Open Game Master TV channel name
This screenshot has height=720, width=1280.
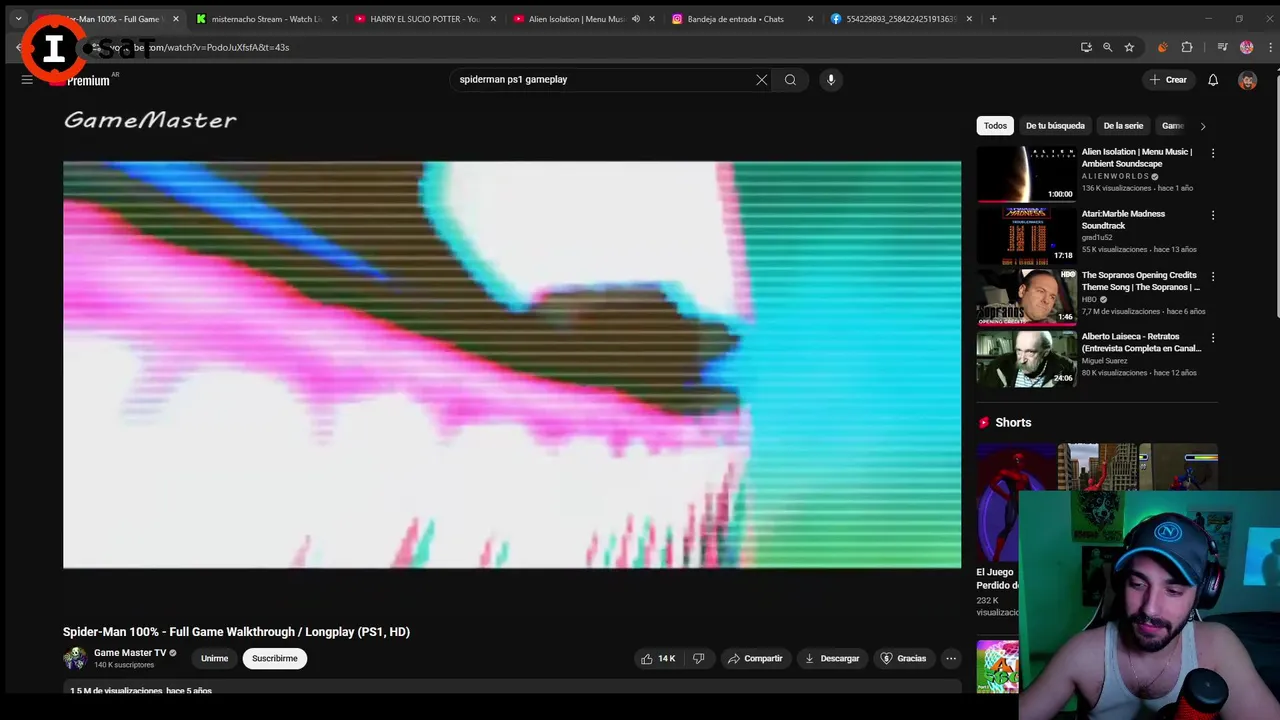click(x=130, y=653)
